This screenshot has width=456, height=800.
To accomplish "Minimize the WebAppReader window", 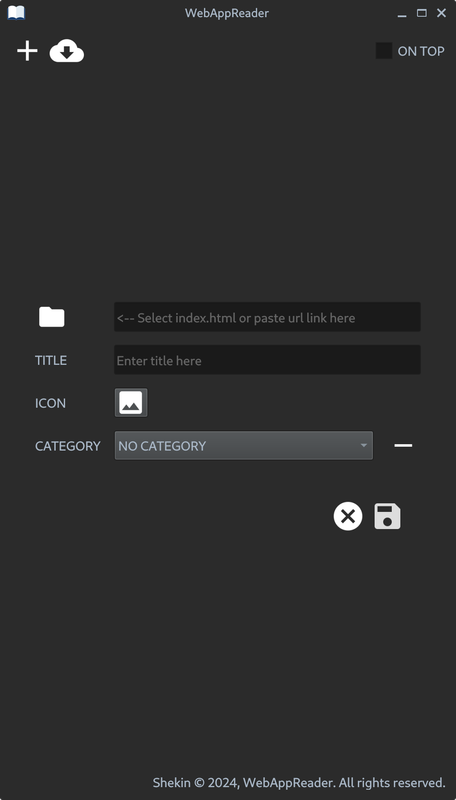I will (402, 13).
